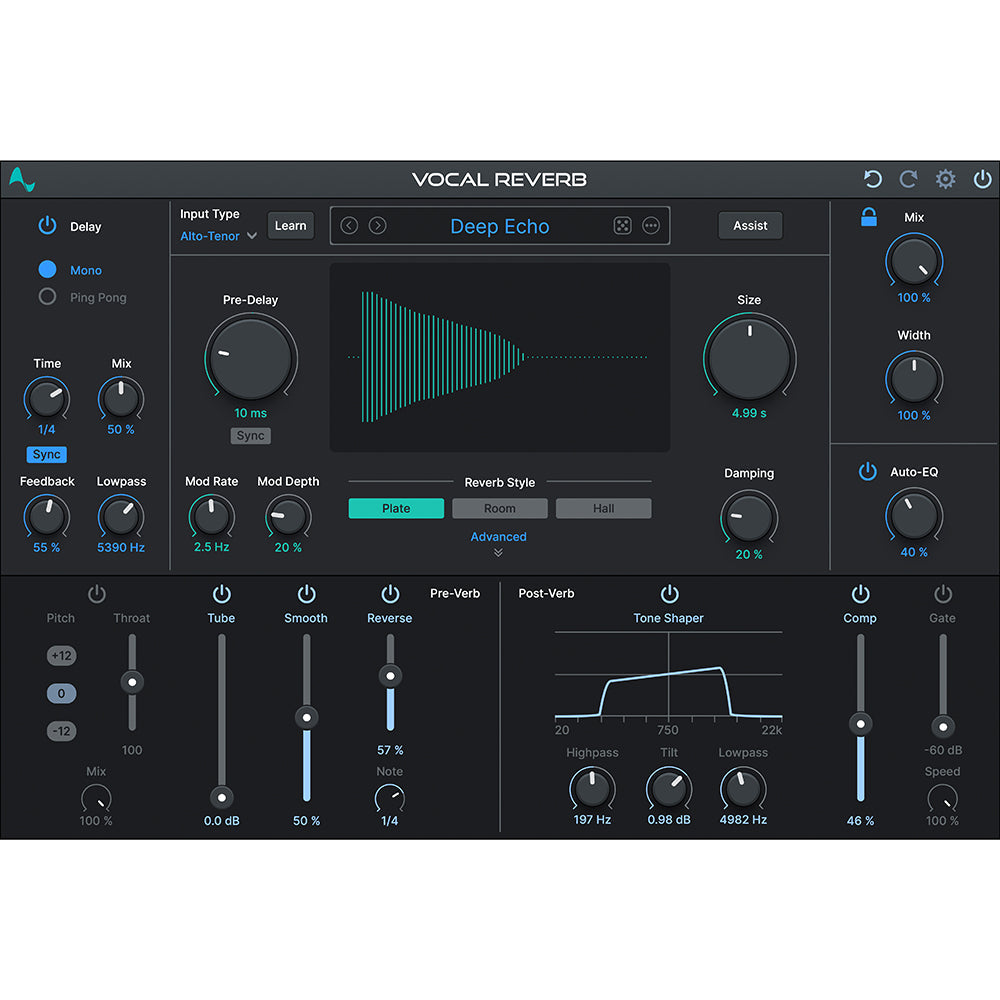1000x1000 pixels.
Task: Select the Ping Pong radio button
Action: coord(46,297)
